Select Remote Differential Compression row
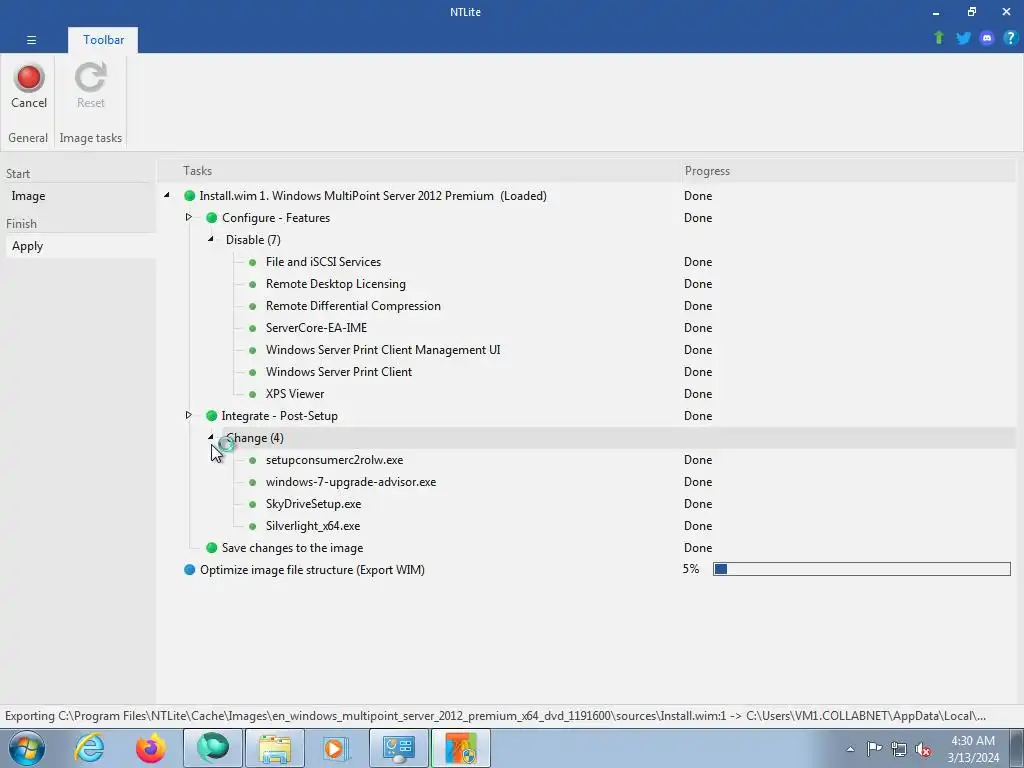 pos(353,306)
